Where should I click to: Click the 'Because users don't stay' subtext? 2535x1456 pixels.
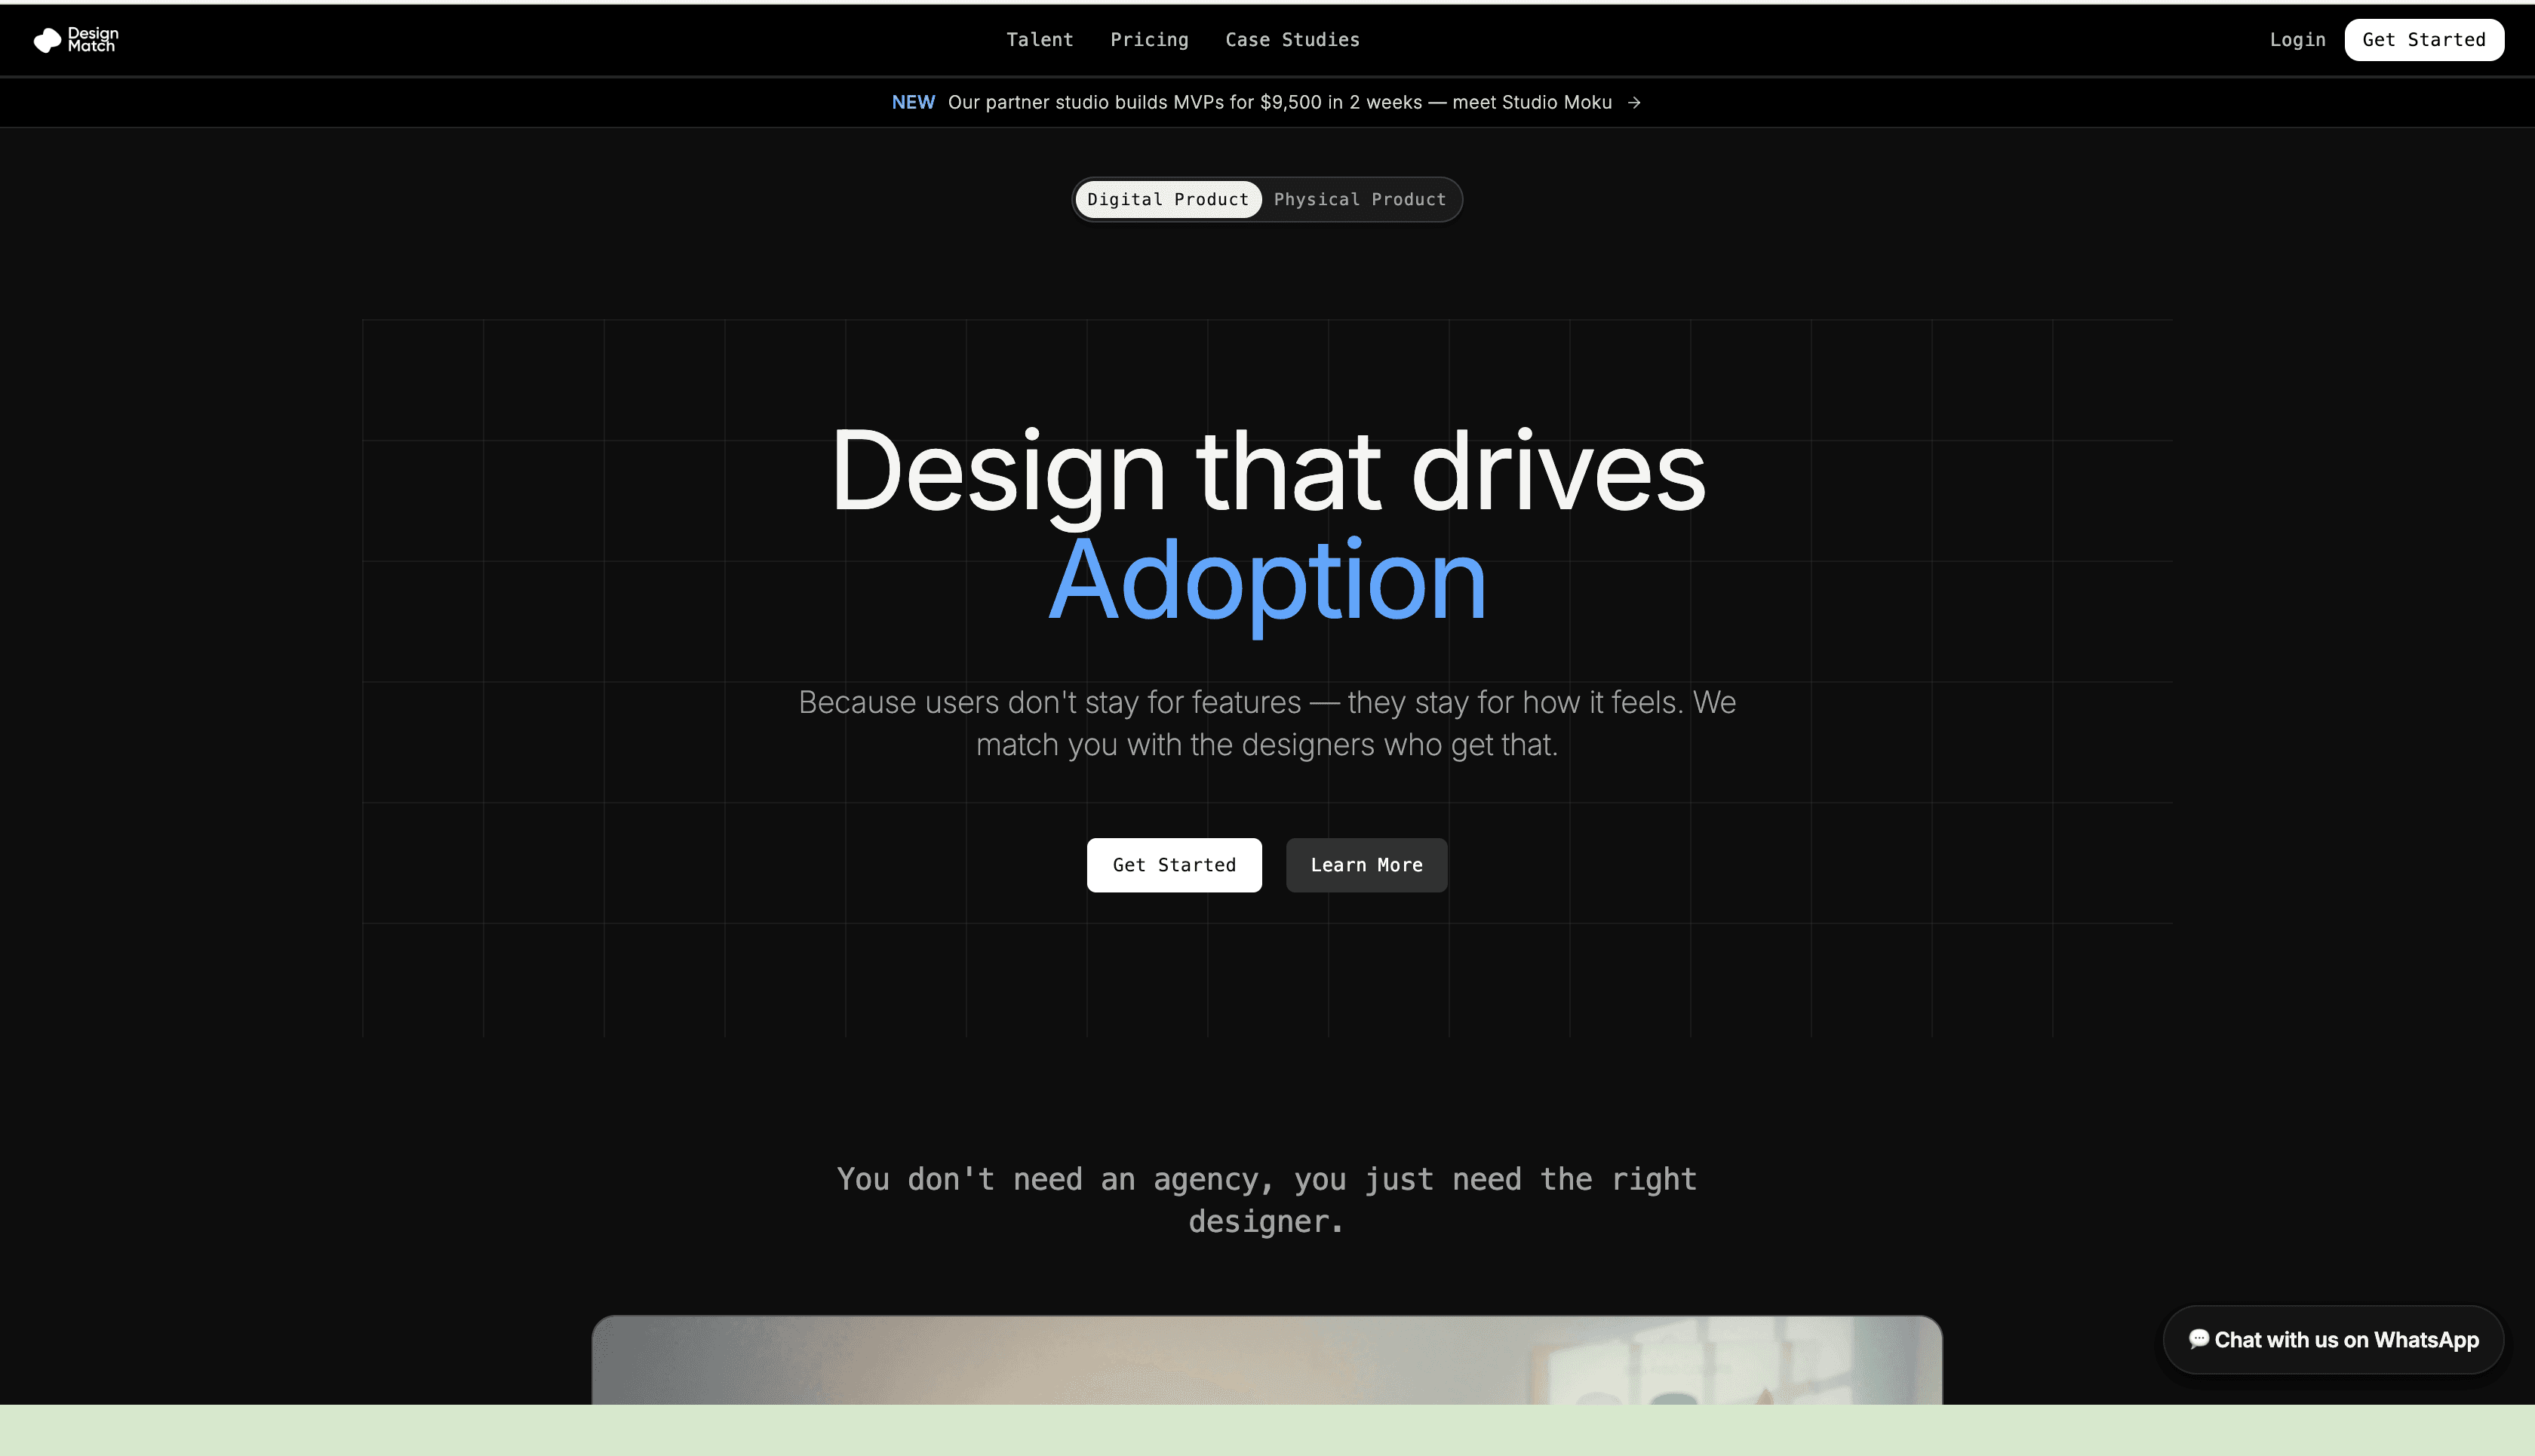coord(1267,723)
